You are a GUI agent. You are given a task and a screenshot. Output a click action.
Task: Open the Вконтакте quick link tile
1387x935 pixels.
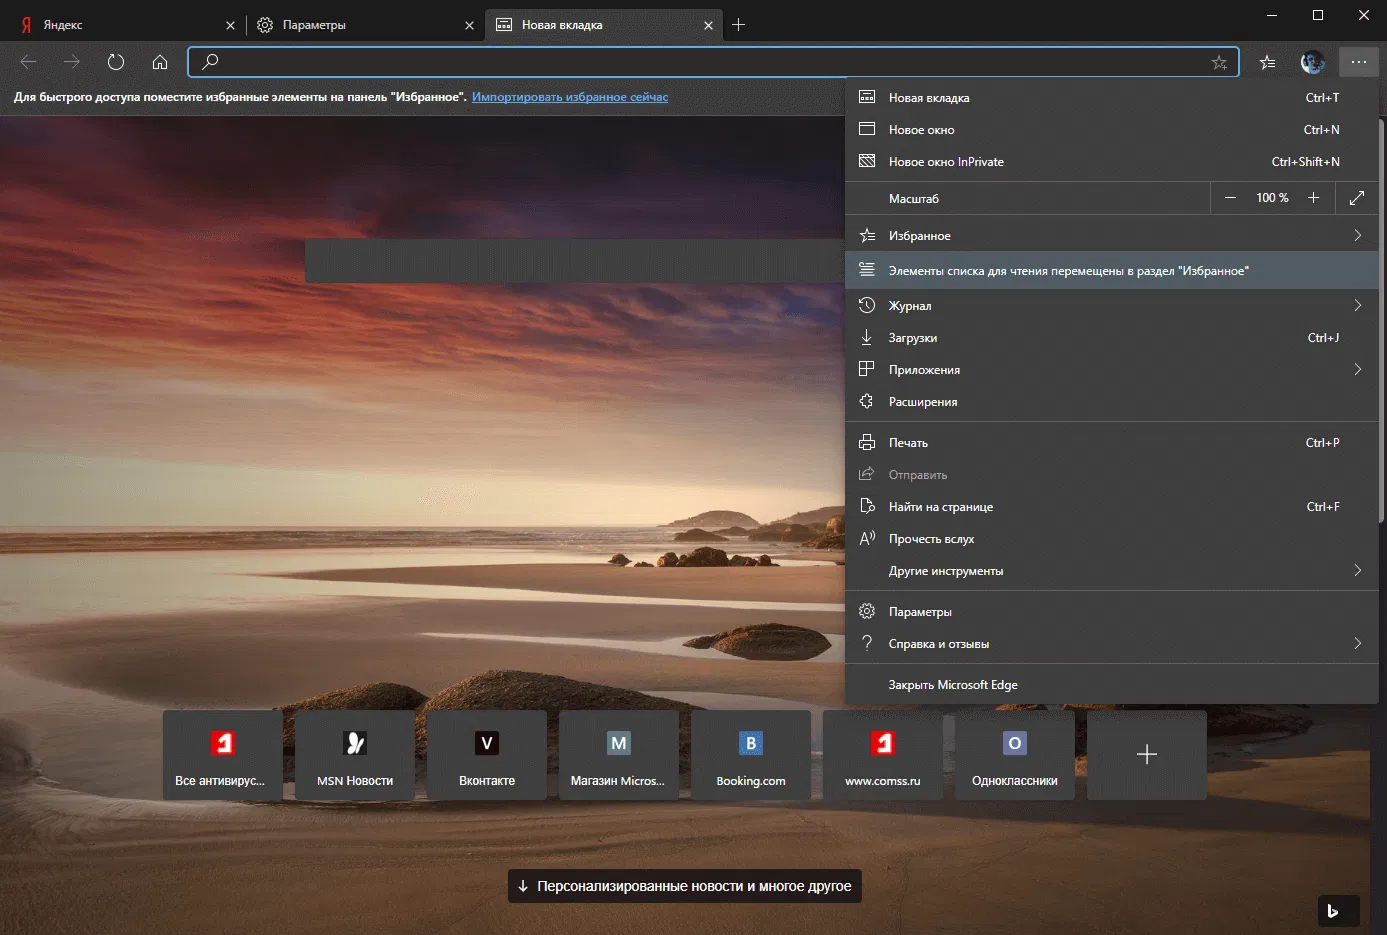487,755
